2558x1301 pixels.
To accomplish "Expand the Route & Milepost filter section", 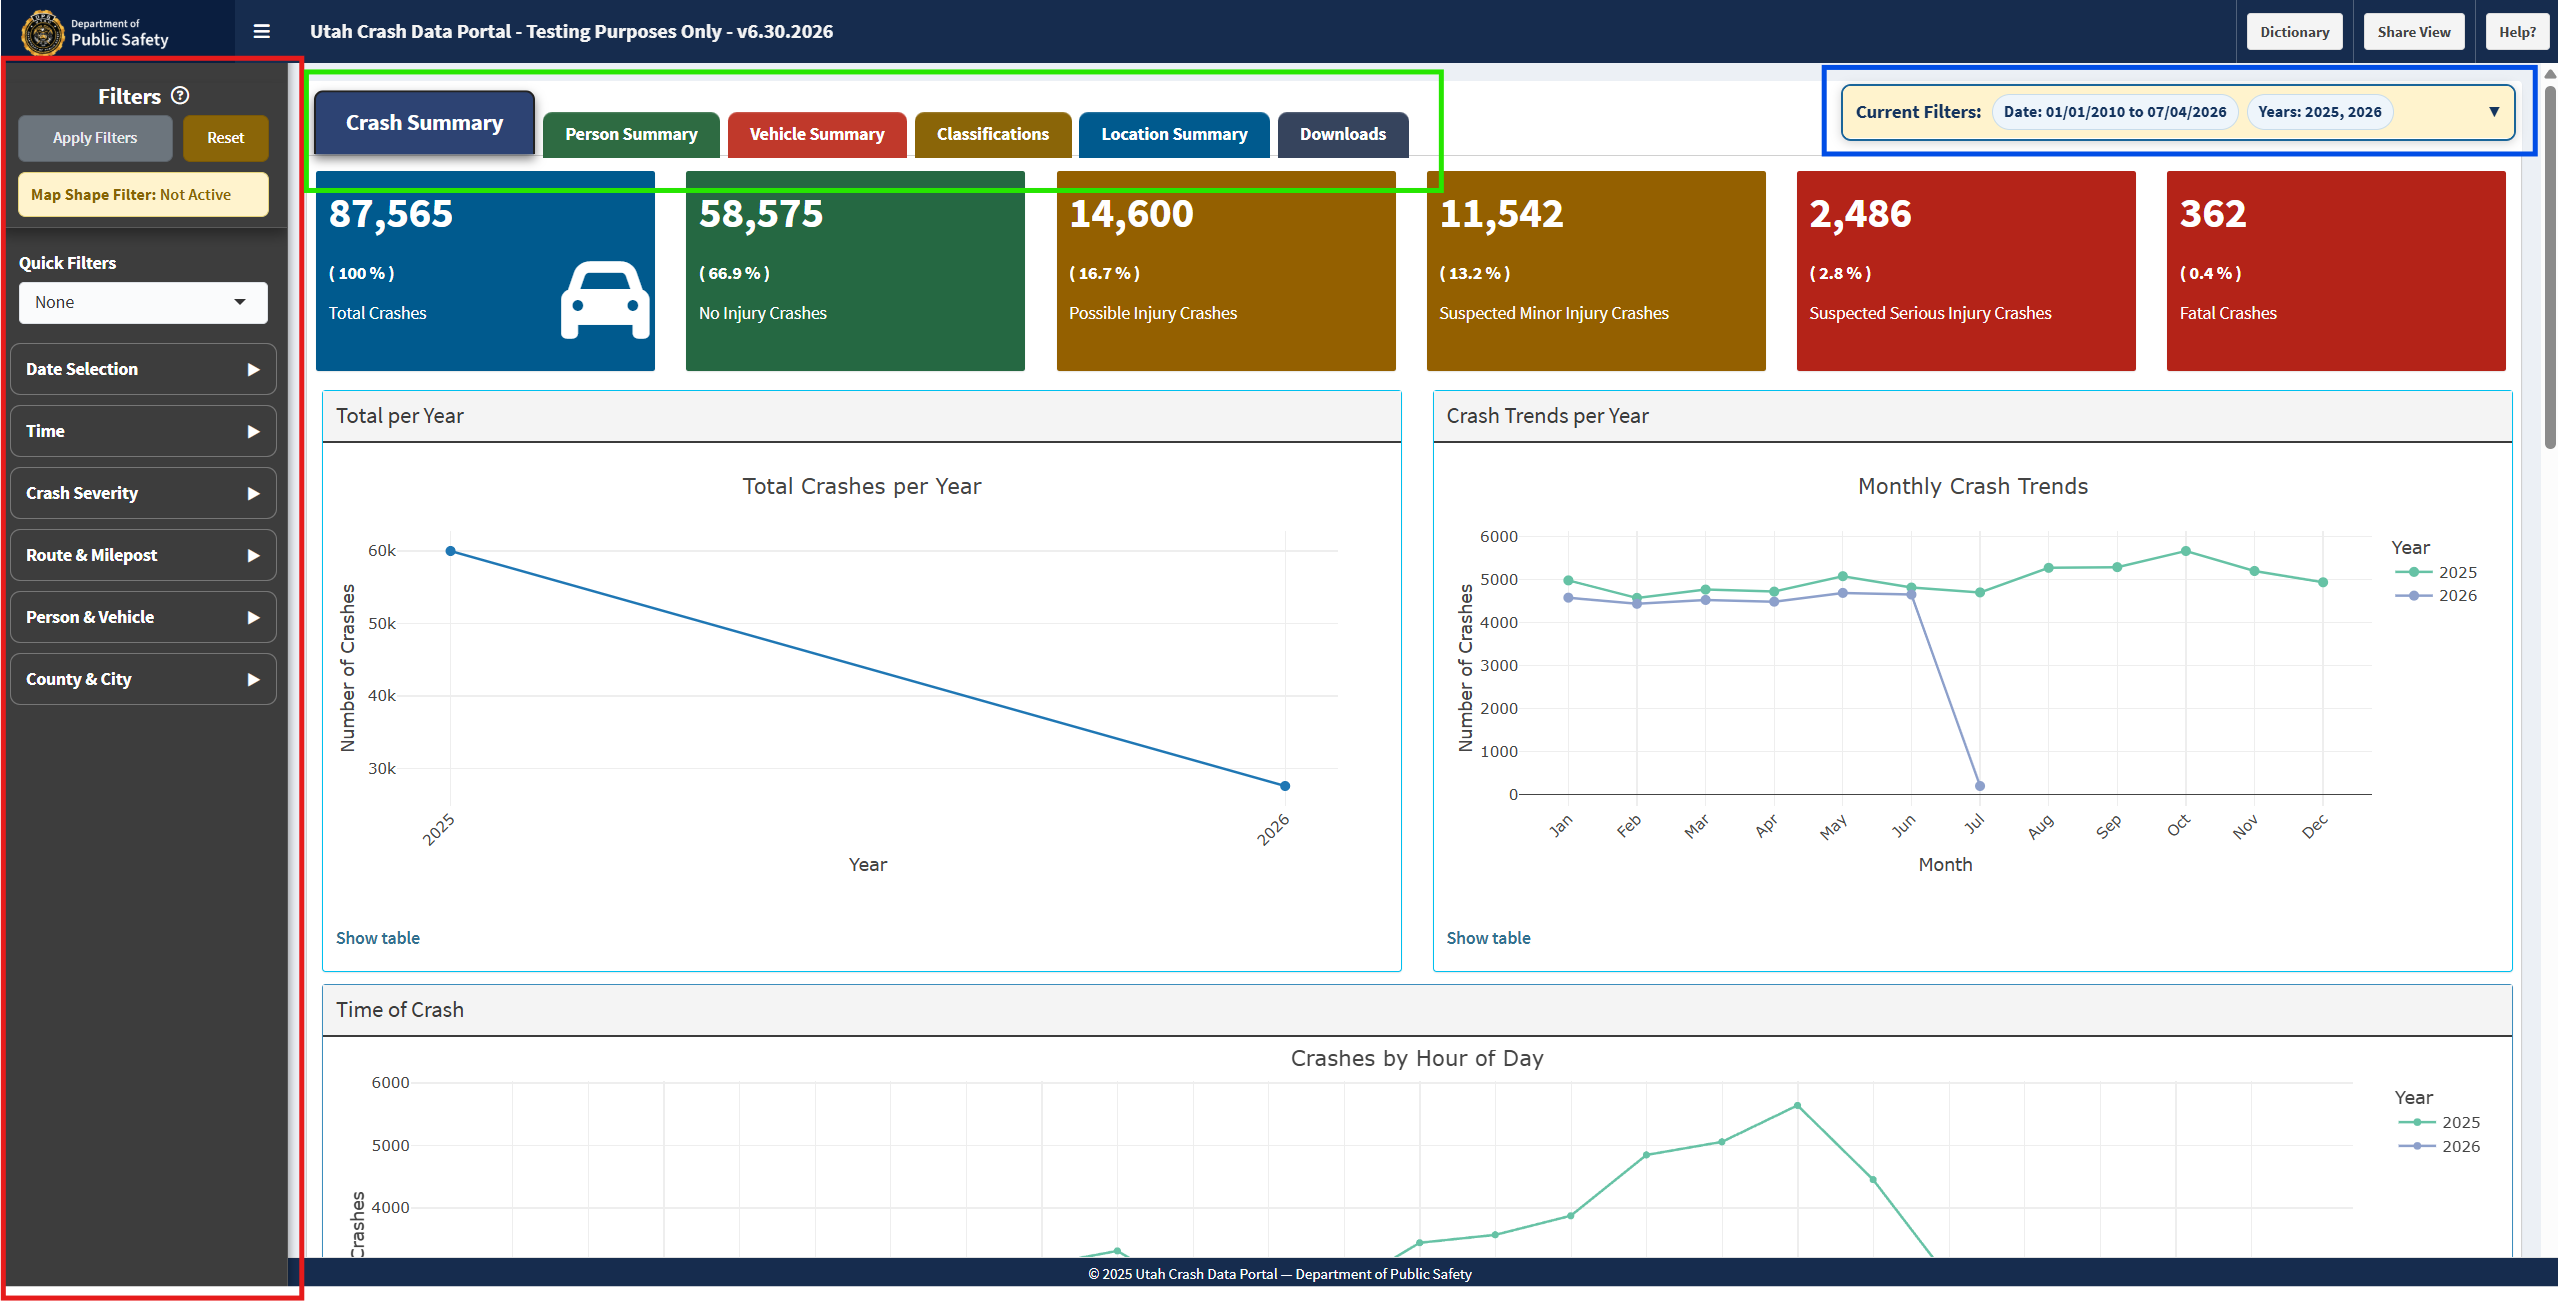I will [x=143, y=555].
